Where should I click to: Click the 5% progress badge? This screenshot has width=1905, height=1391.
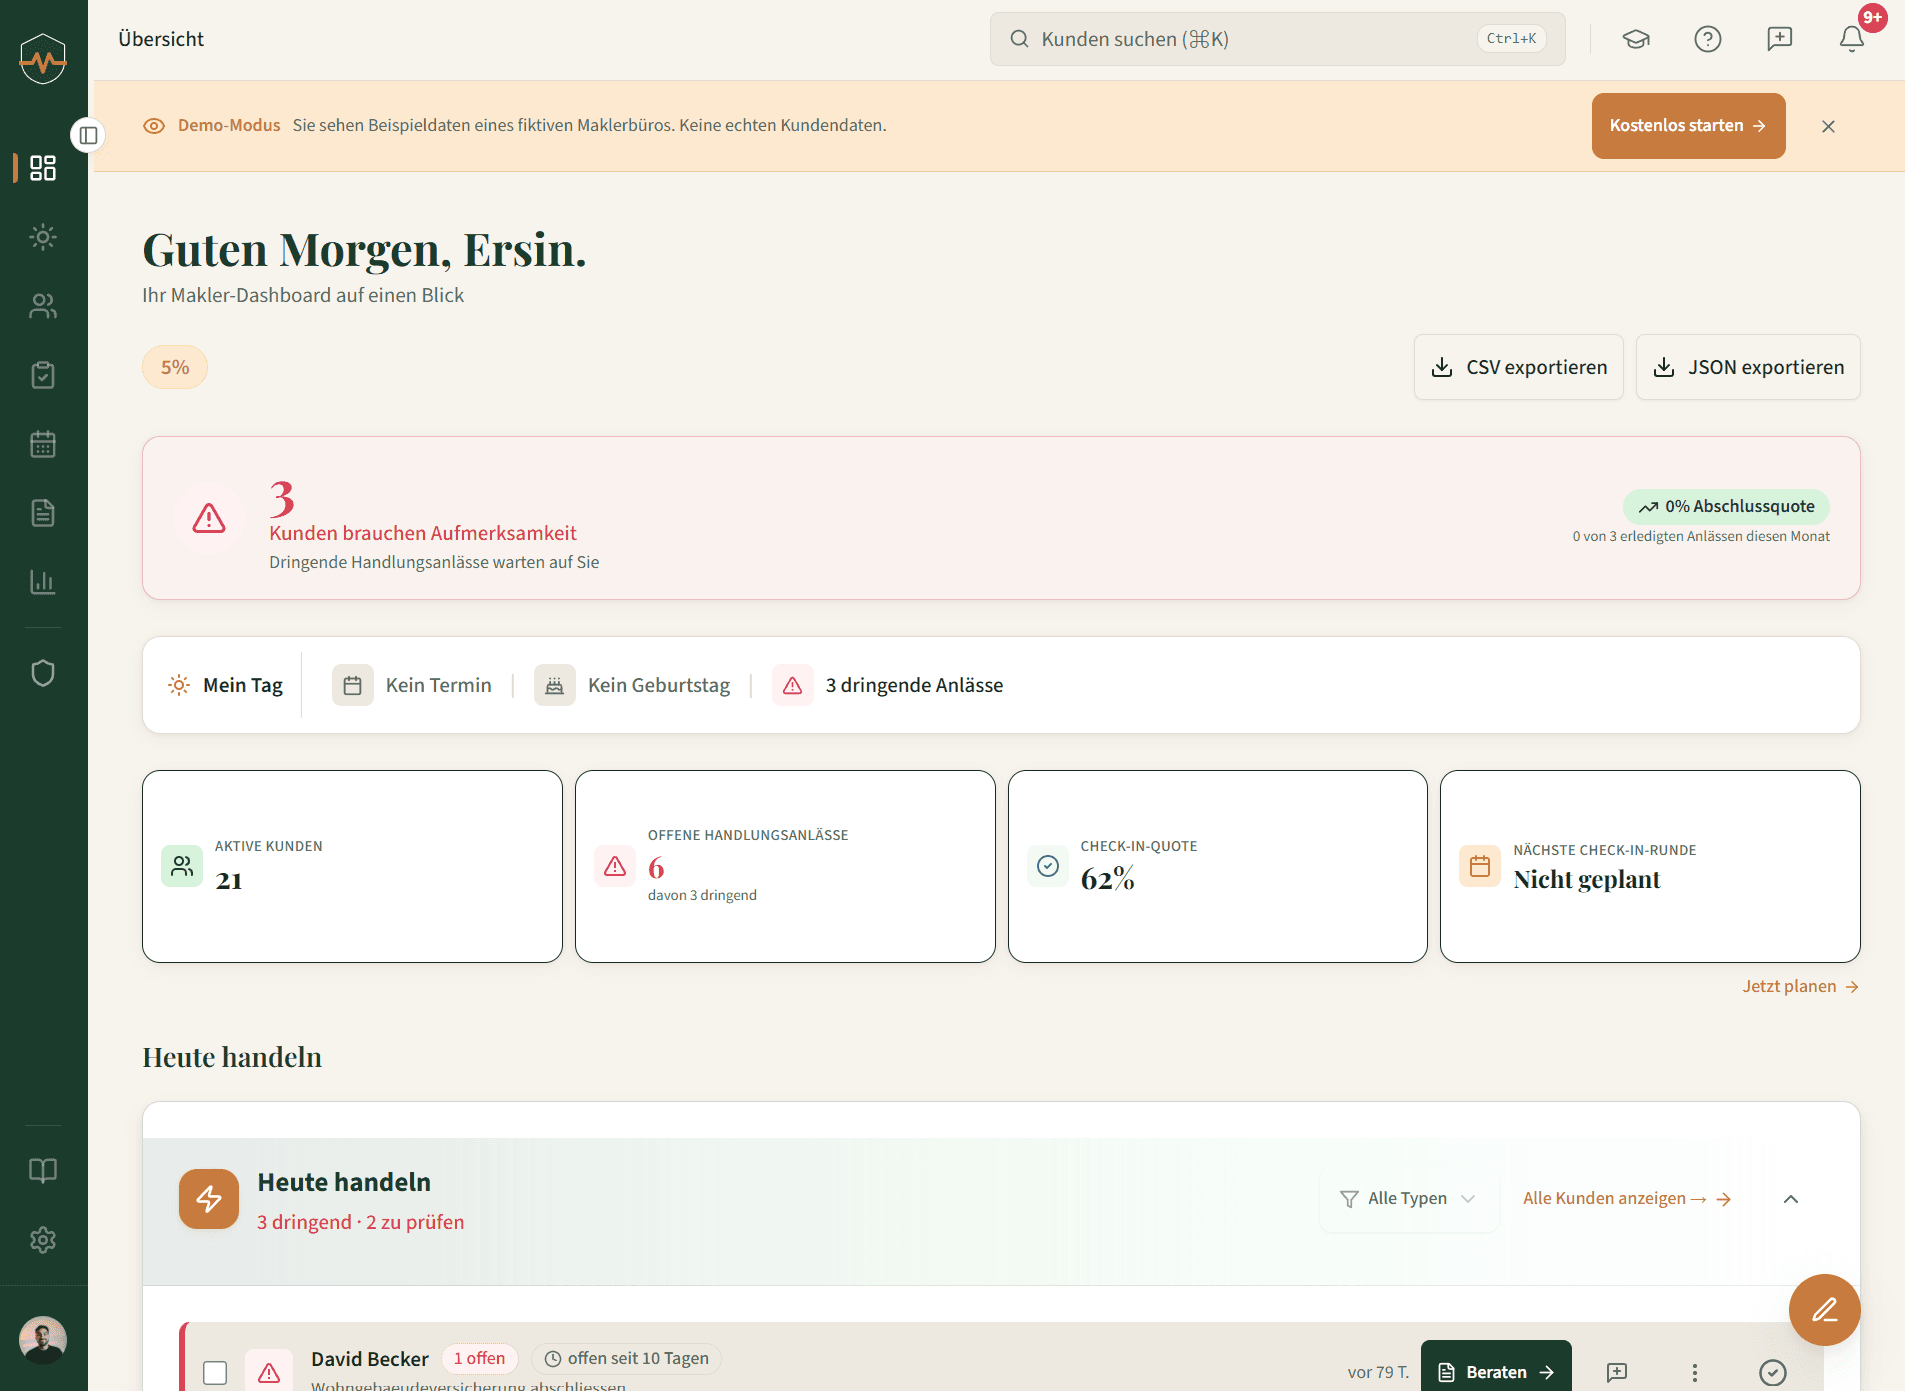(x=175, y=367)
